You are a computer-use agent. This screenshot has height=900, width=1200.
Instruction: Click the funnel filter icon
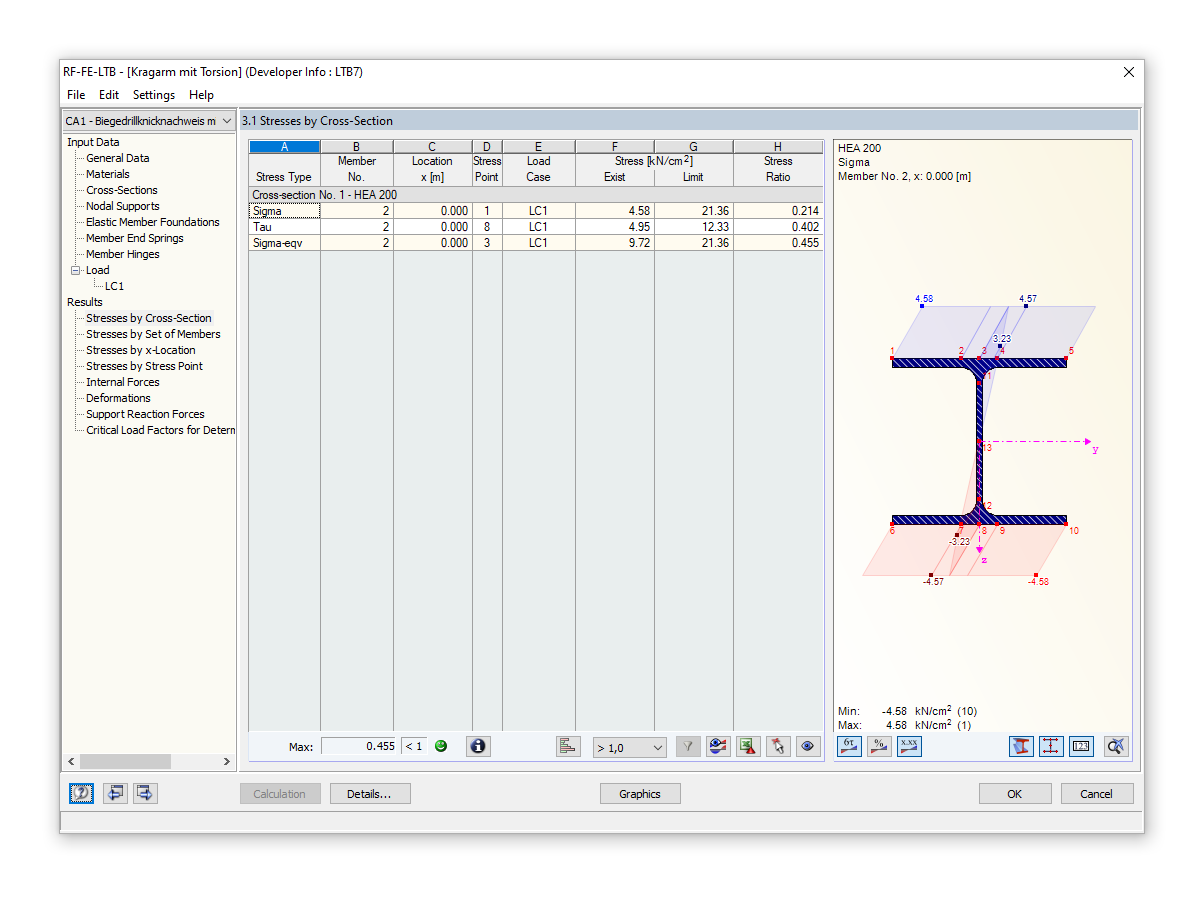[688, 746]
